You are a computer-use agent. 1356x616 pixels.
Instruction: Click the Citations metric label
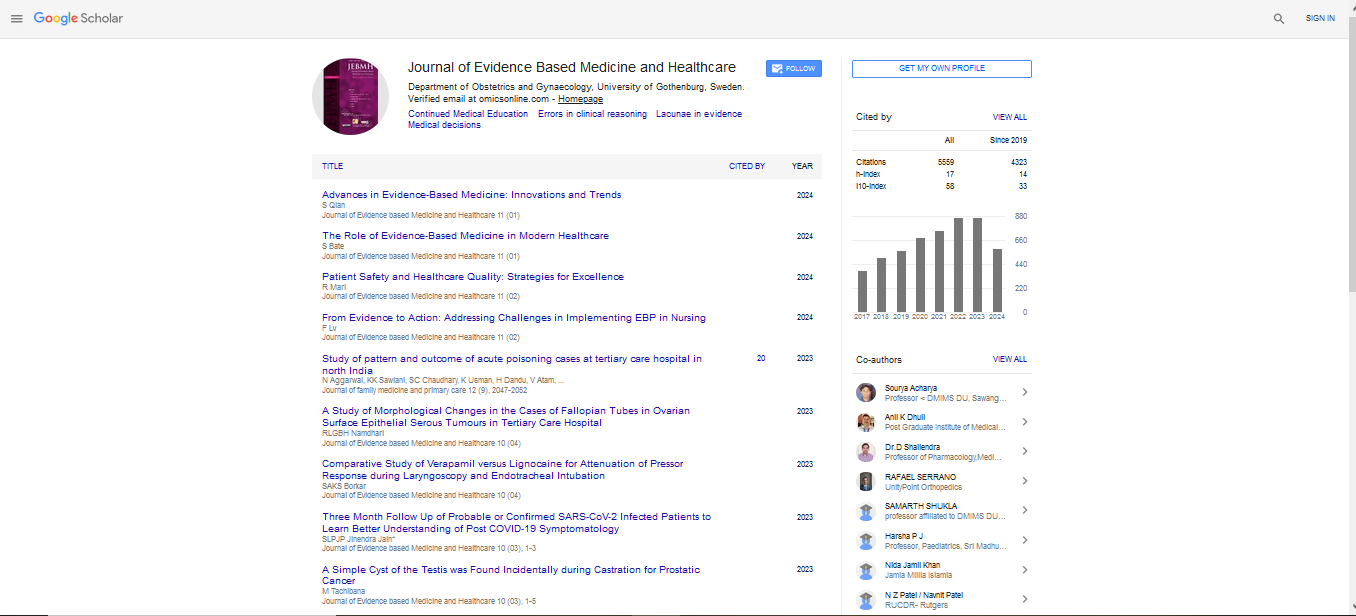click(871, 162)
